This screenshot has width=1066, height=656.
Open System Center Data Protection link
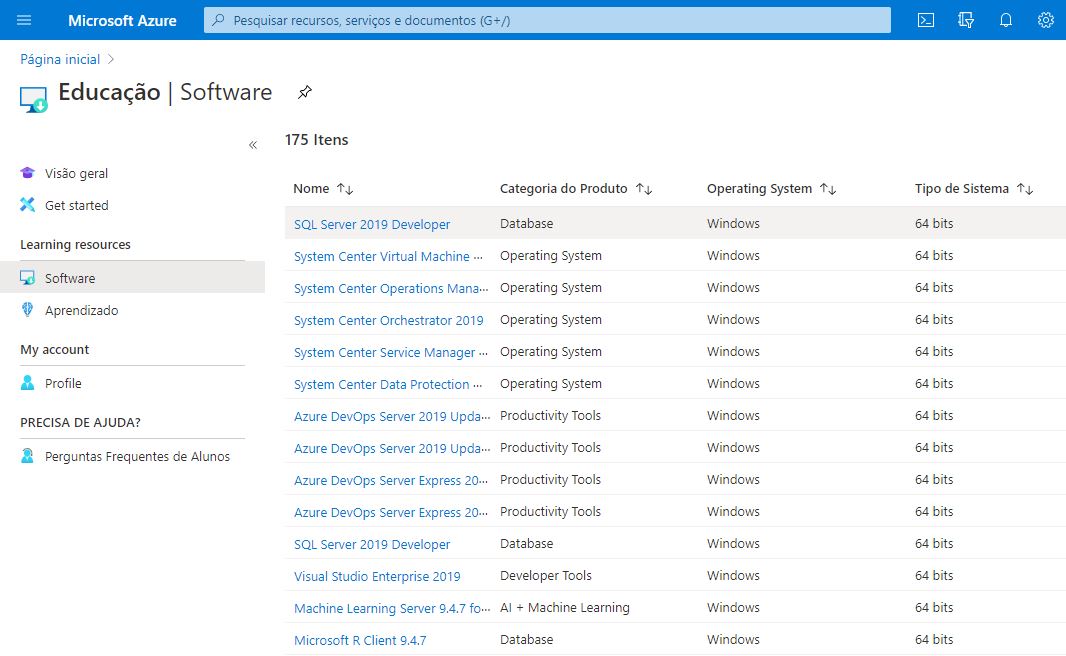tap(388, 384)
